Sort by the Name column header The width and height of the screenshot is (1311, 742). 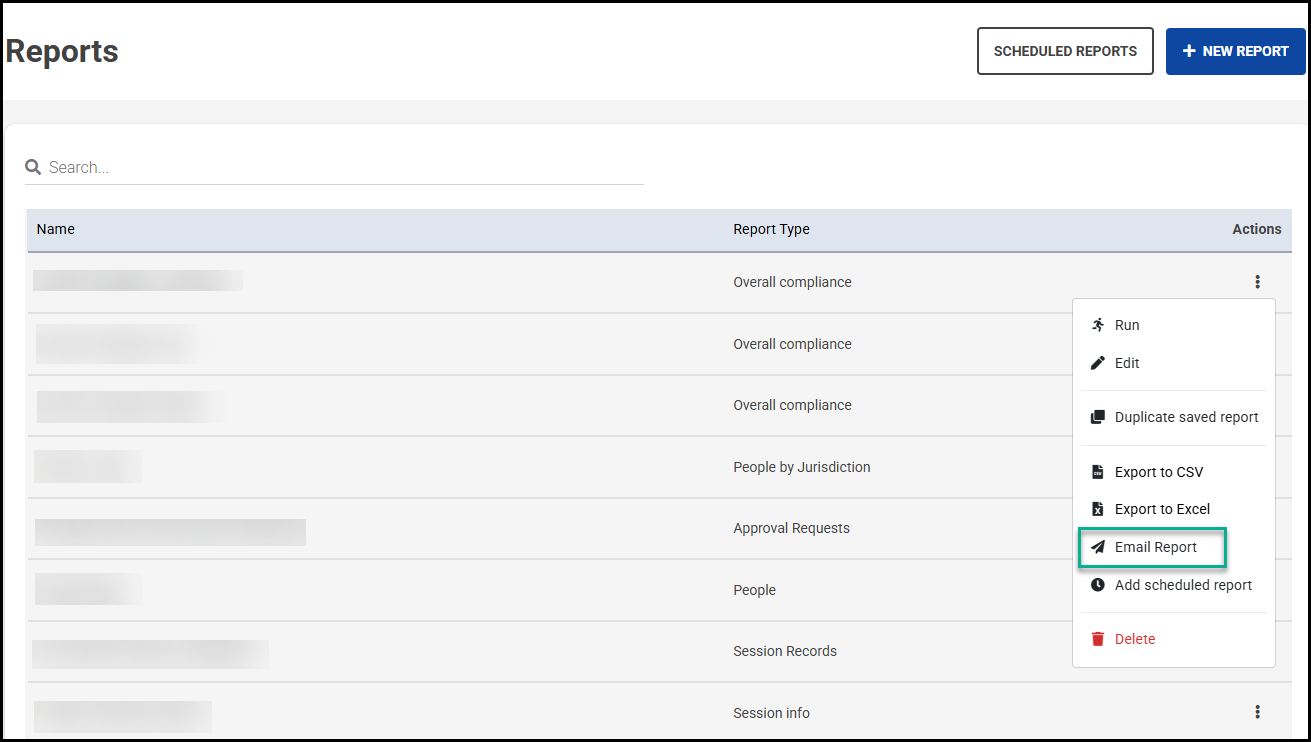[56, 229]
